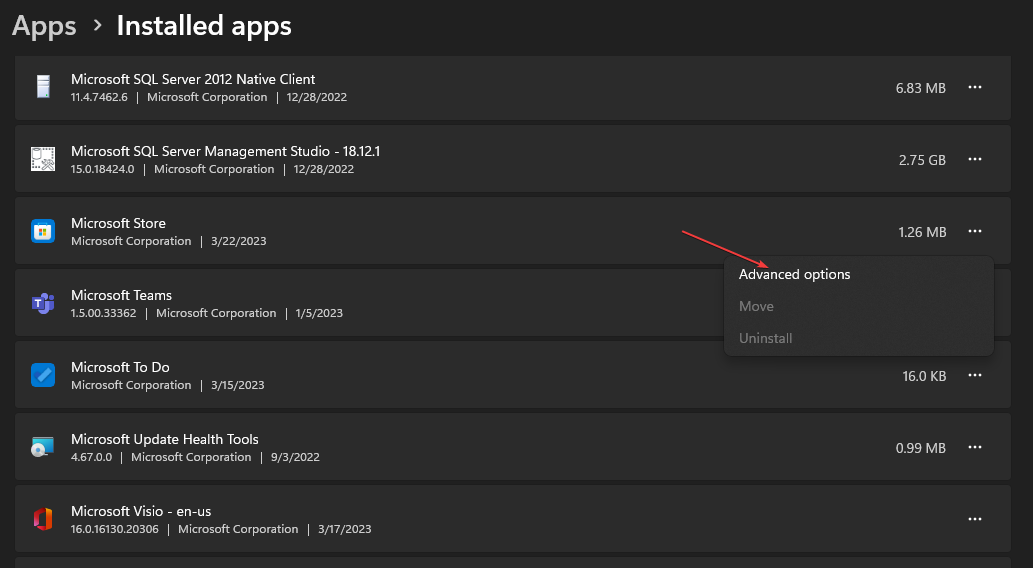Open more options for SQL Server Management Studio

point(974,159)
